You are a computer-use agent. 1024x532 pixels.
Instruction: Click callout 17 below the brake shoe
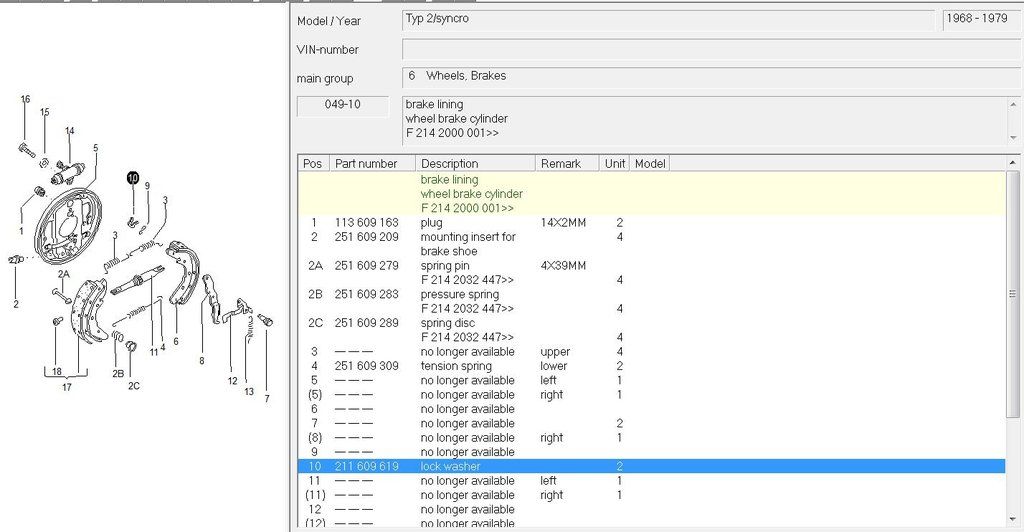coord(67,387)
